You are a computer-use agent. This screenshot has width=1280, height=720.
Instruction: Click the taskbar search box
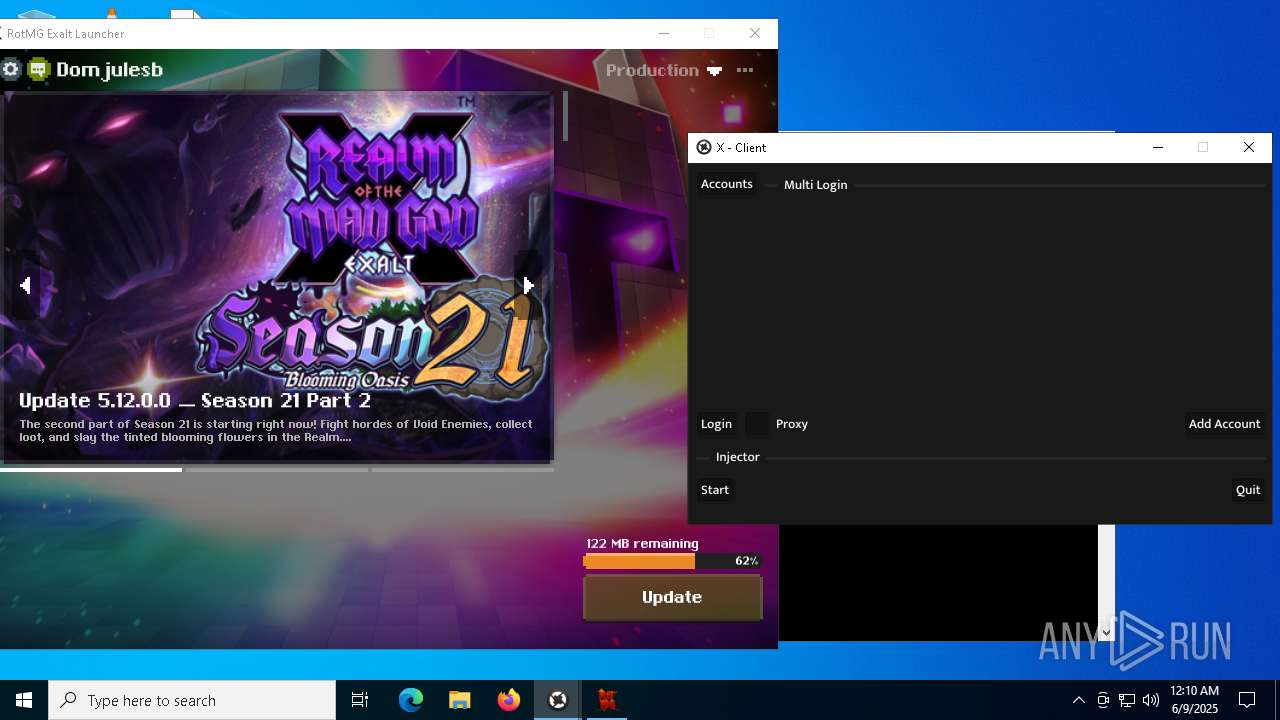coord(192,700)
